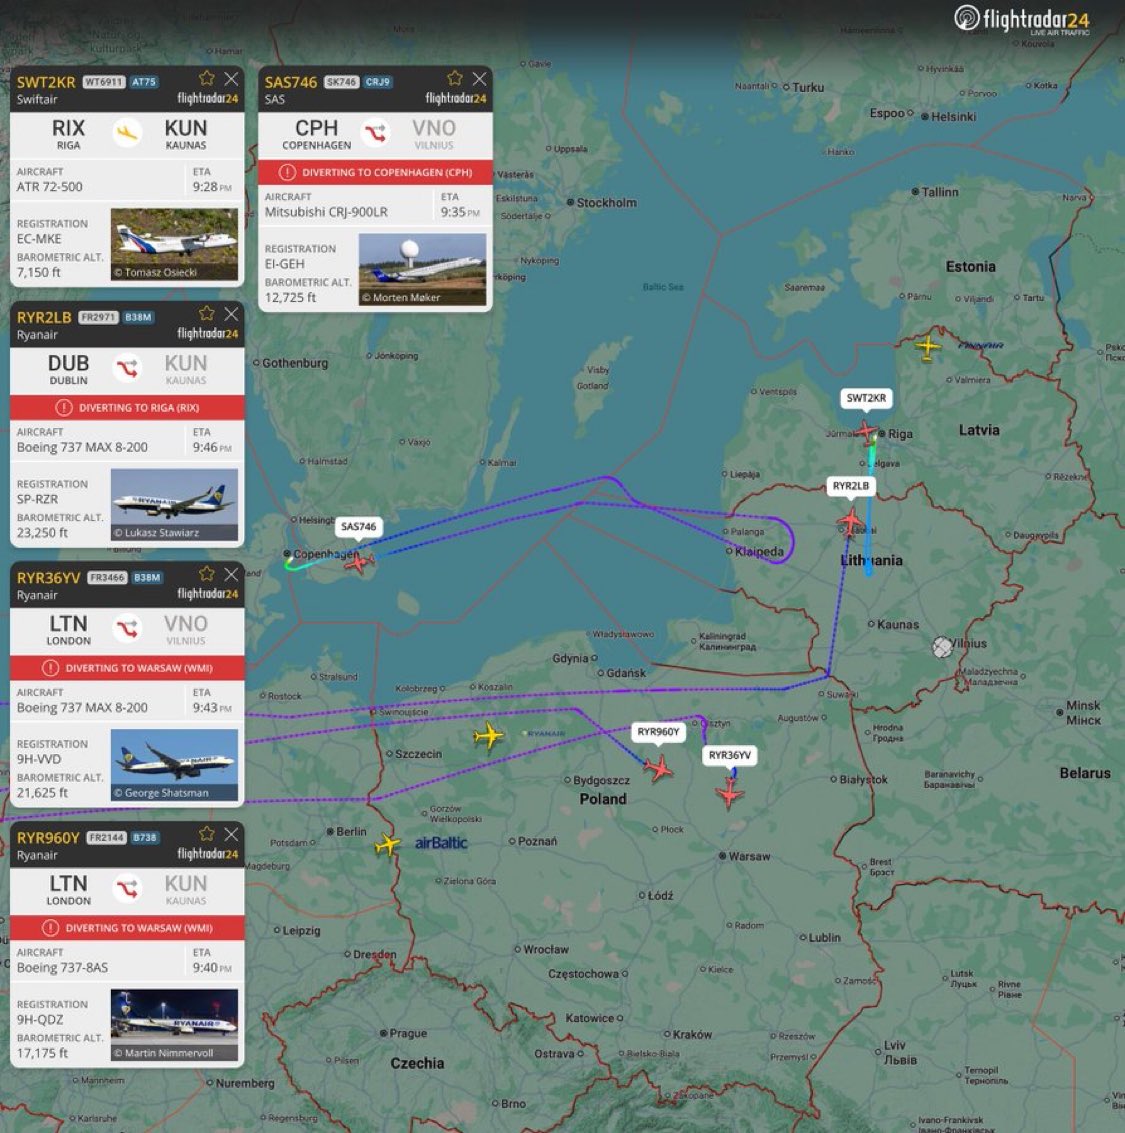Dismiss the SAS746 flight card

coord(480,78)
